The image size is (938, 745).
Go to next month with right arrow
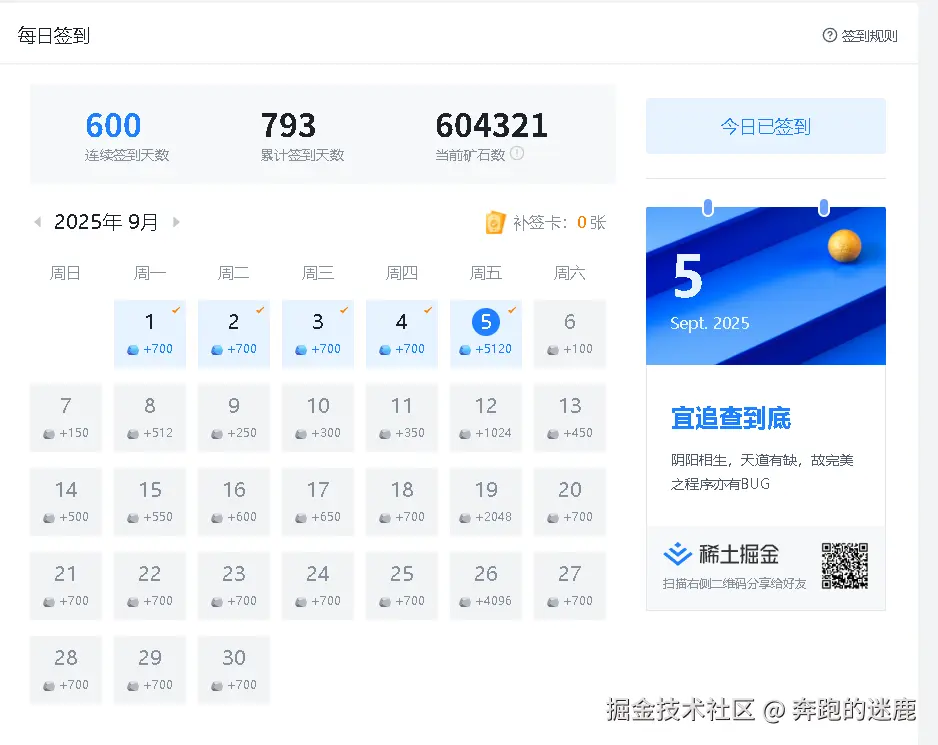(176, 222)
